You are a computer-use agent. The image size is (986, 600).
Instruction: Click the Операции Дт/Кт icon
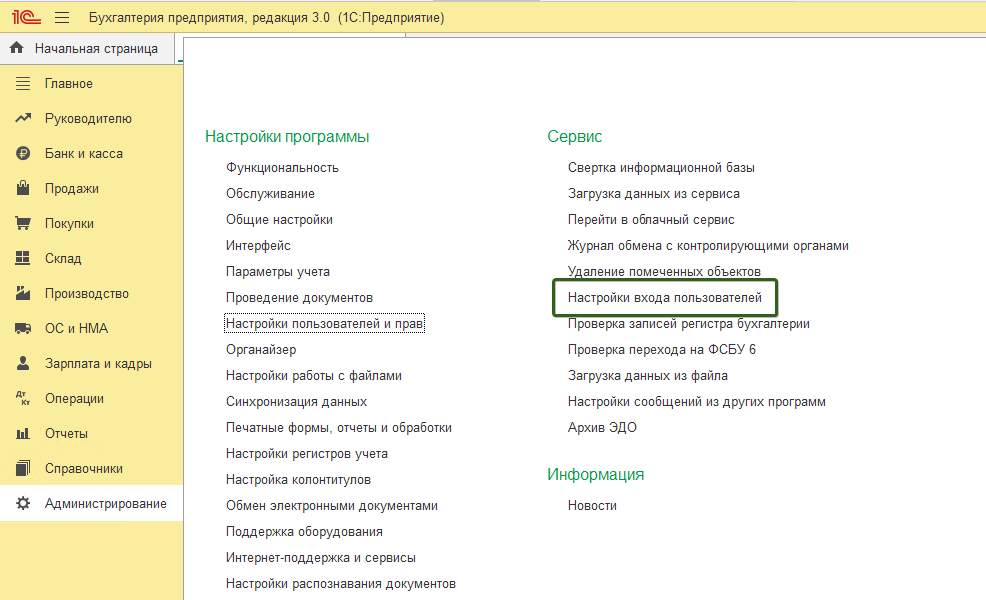click(x=23, y=398)
